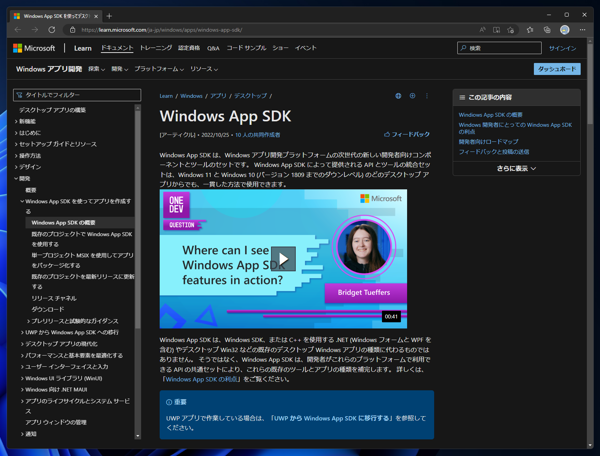This screenshot has height=456, width=600.
Task: Reload the page with the refresh icon
Action: click(x=52, y=30)
